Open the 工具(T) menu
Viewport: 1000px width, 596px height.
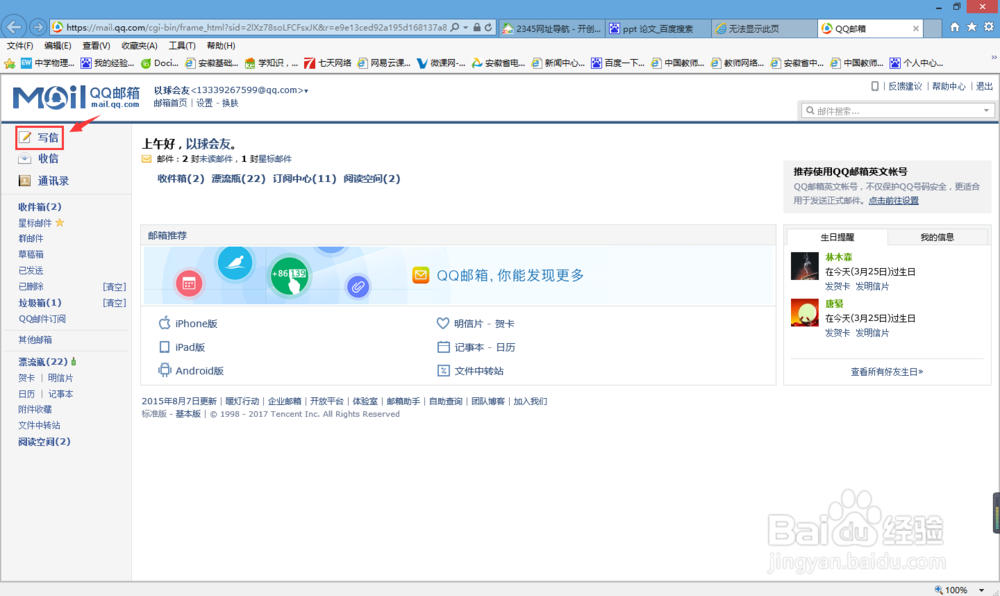click(x=182, y=46)
